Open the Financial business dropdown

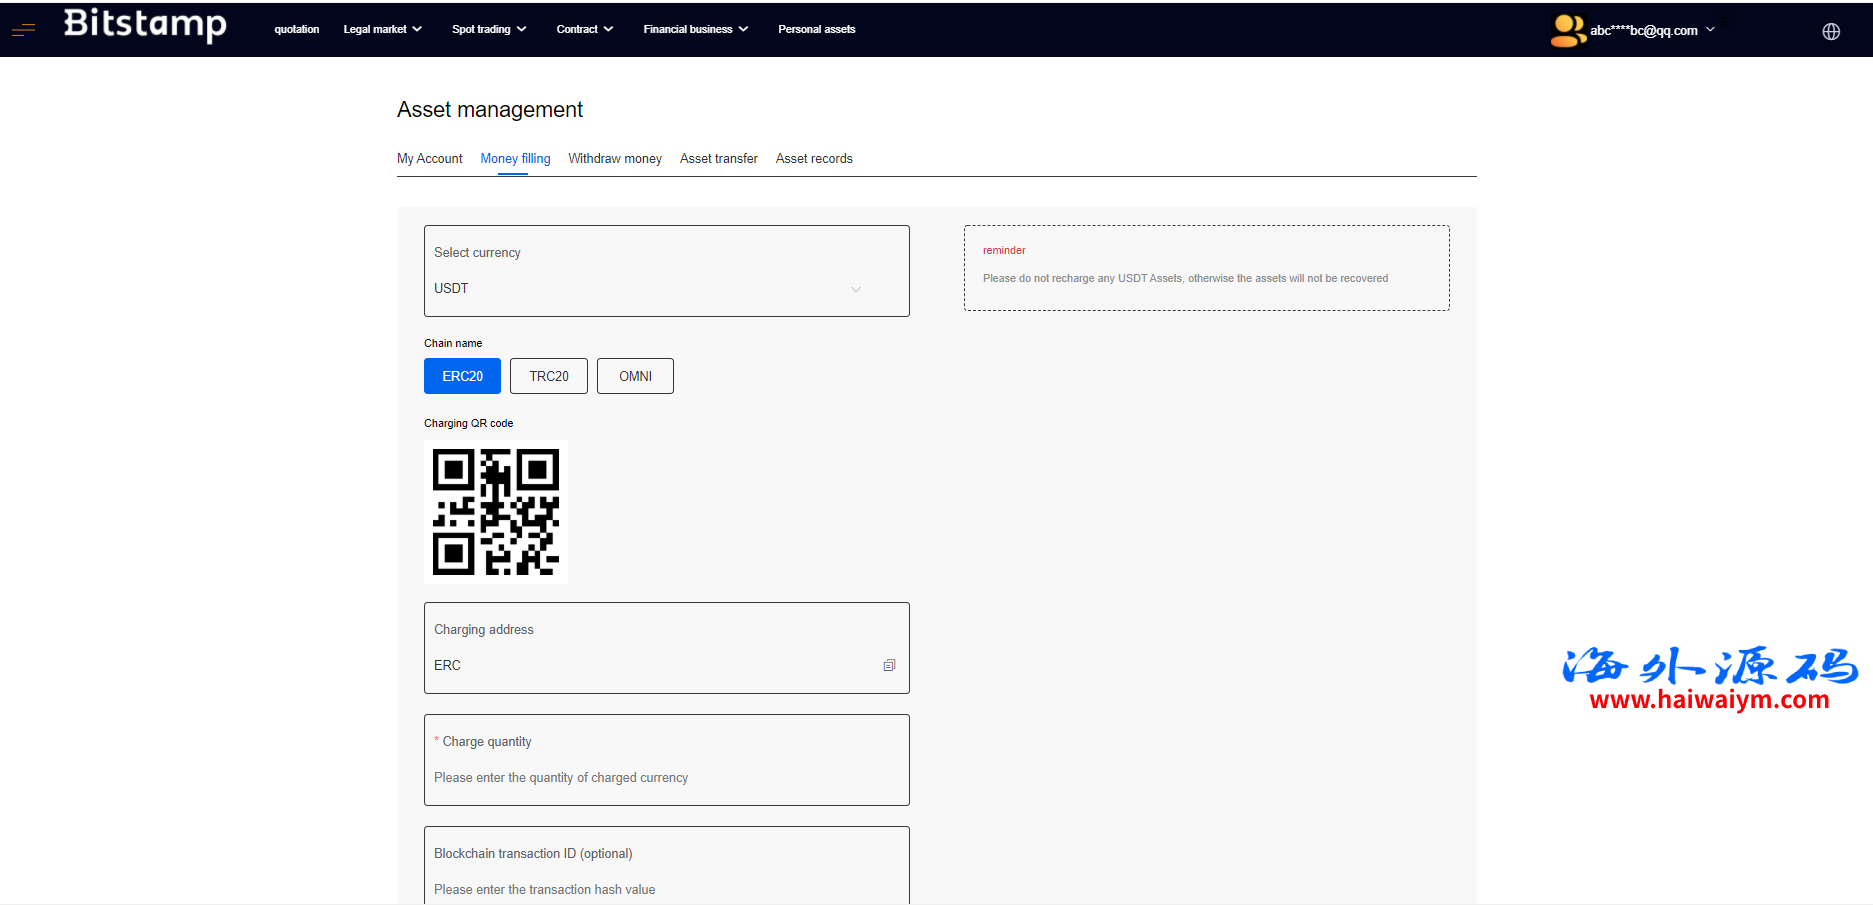click(x=695, y=29)
